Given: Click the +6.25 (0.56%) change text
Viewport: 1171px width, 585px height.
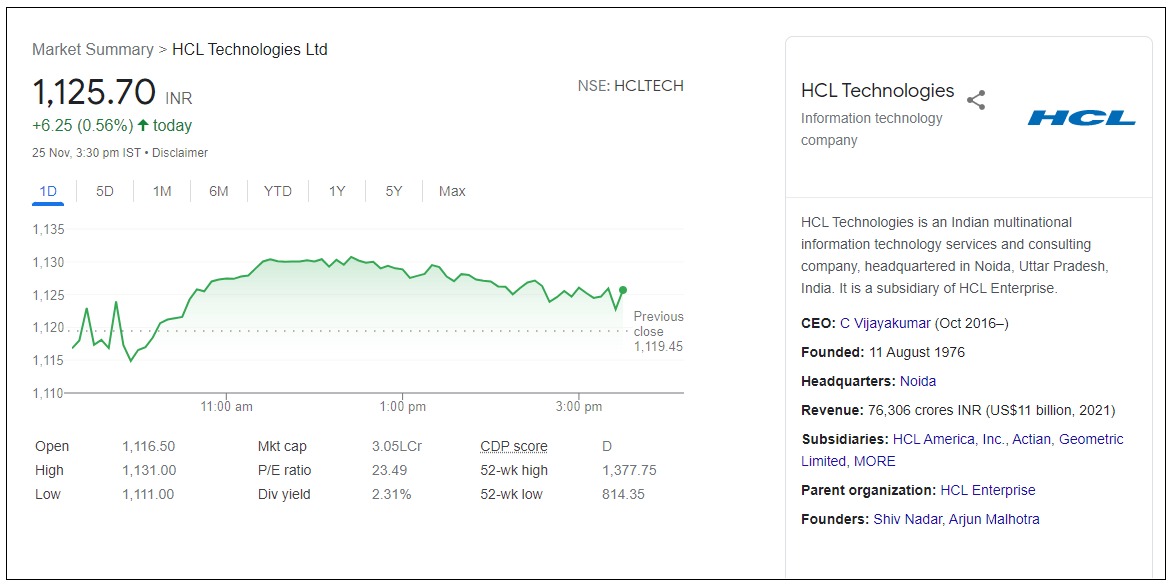Looking at the screenshot, I should (83, 126).
